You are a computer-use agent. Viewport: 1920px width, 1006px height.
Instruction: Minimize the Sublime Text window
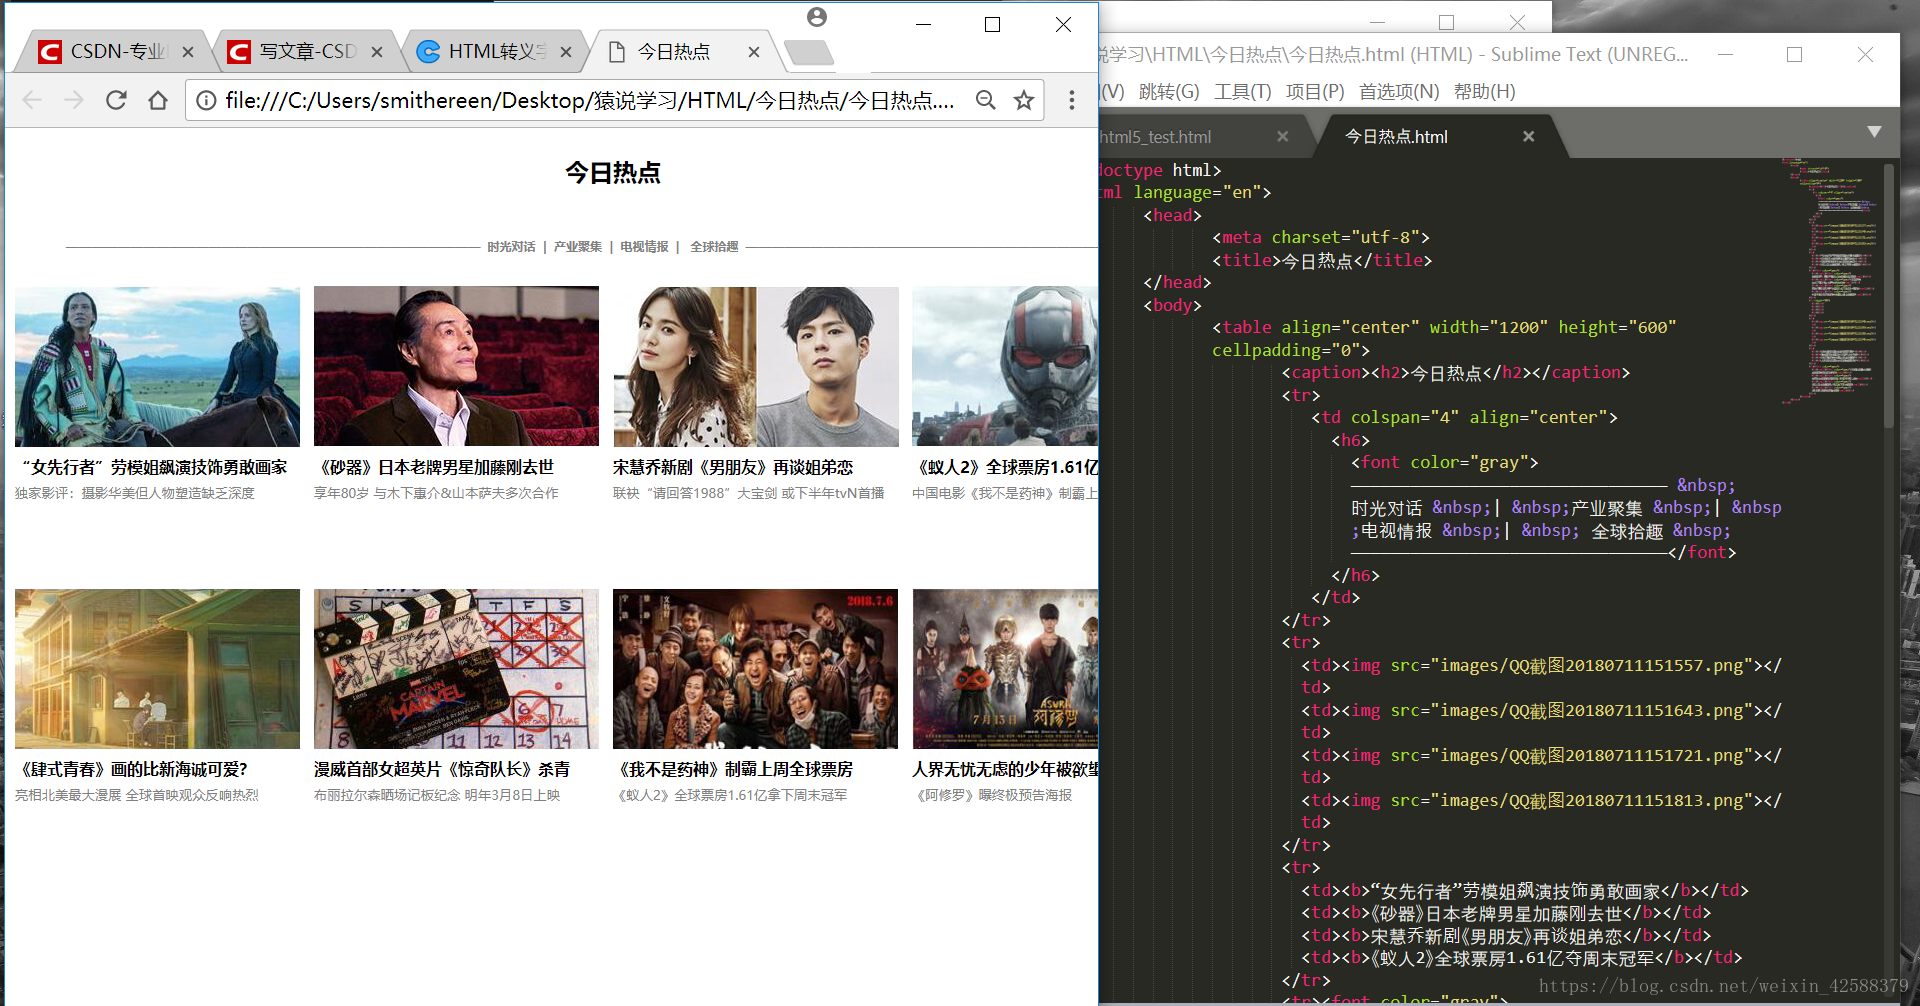(1725, 55)
